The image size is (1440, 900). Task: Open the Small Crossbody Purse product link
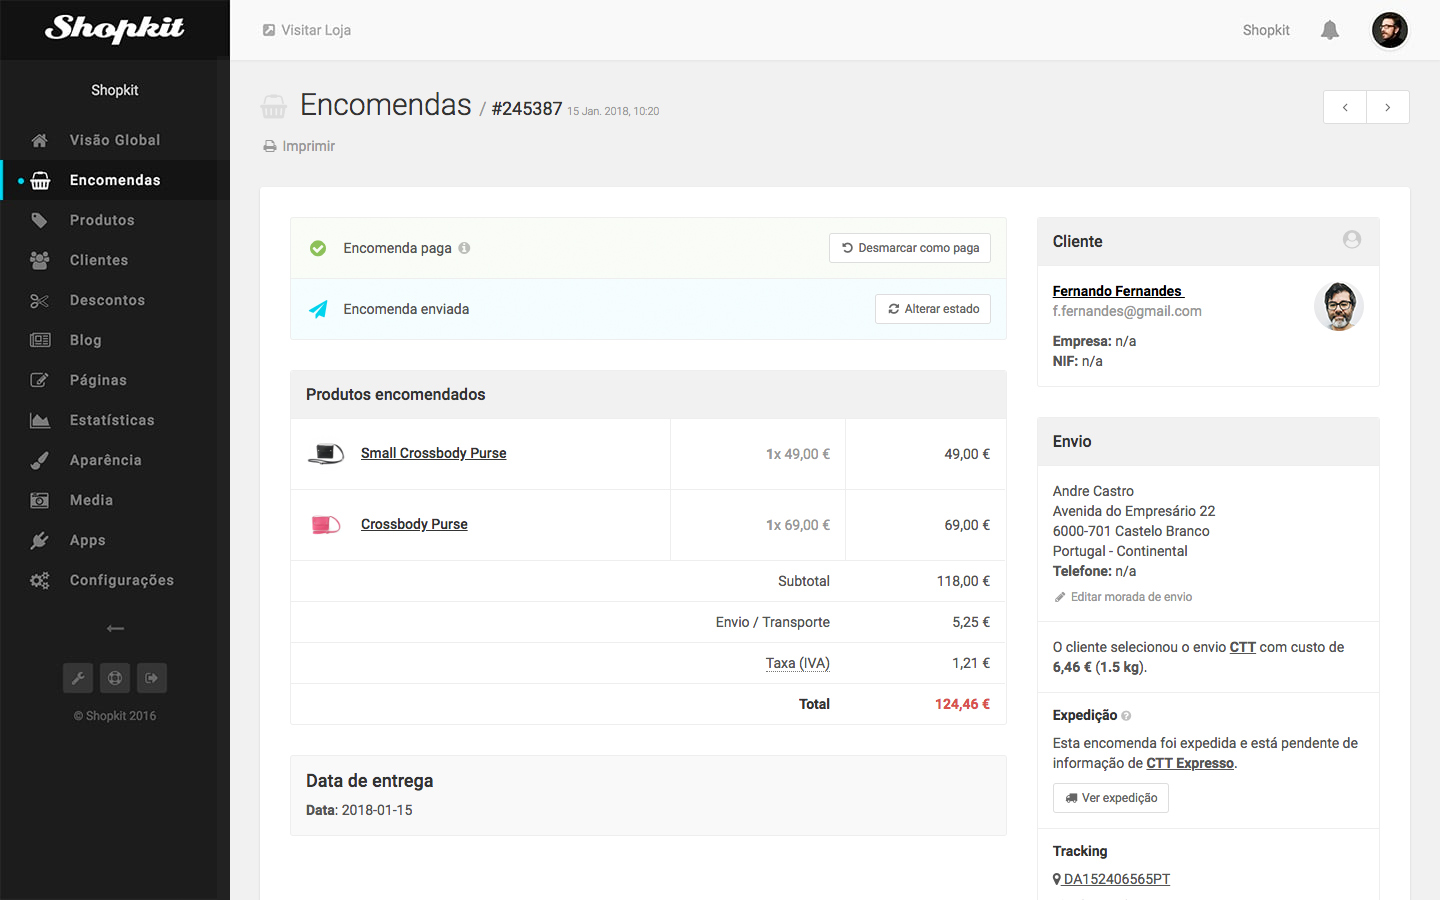click(x=433, y=452)
